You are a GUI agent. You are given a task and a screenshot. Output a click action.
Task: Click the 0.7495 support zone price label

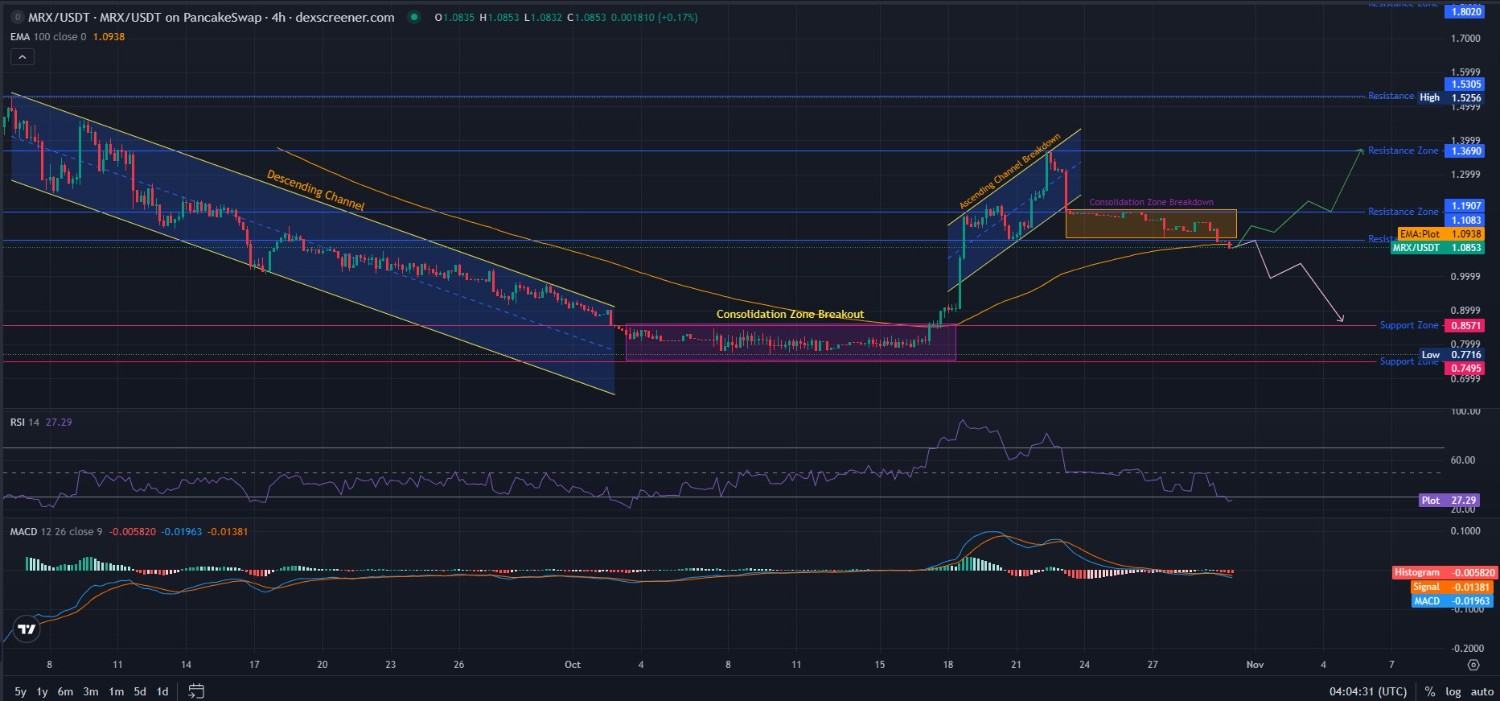click(1465, 368)
